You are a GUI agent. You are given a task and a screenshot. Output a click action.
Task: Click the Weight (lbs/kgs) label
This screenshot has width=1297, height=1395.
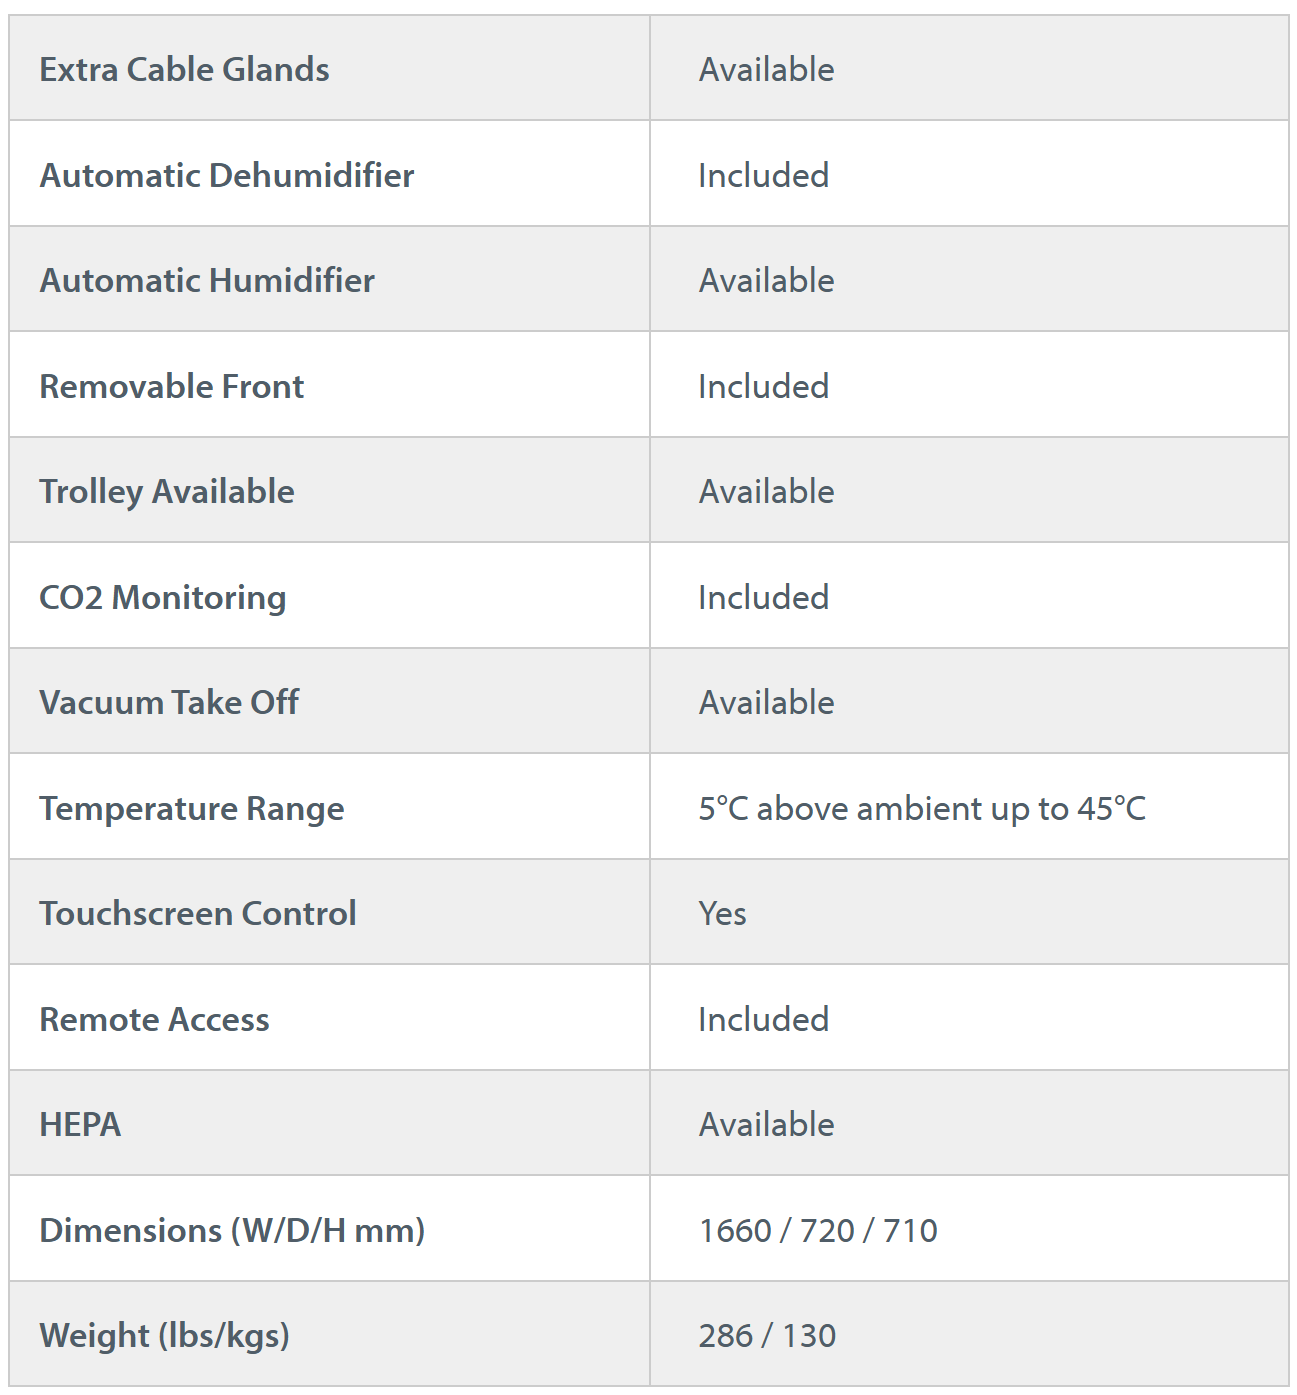point(165,1335)
